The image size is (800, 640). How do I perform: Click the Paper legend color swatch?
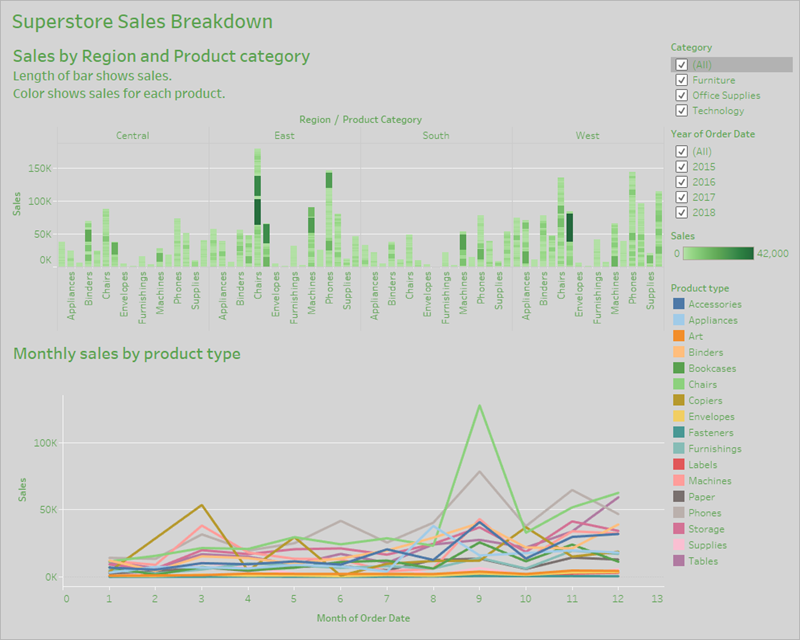(679, 497)
